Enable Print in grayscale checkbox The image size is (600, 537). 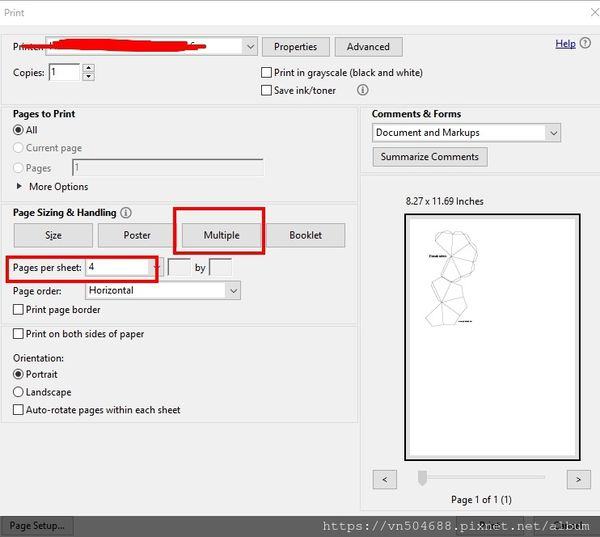[x=266, y=73]
